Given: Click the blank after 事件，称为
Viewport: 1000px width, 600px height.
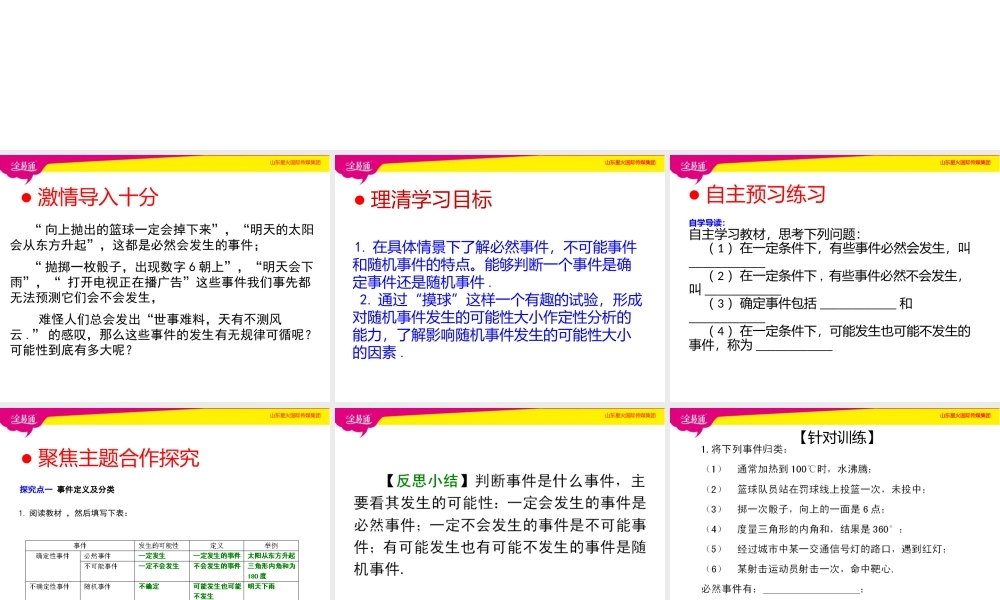Looking at the screenshot, I should click(793, 346).
